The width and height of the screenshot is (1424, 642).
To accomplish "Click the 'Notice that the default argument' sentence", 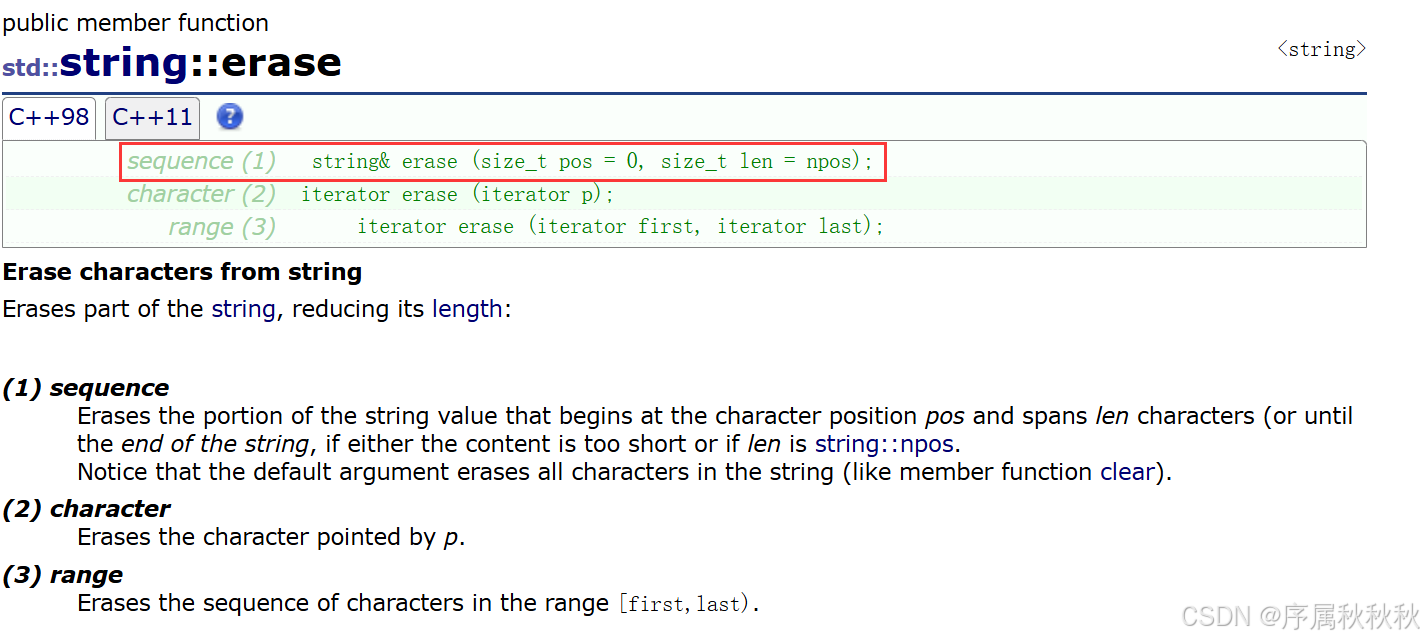I will pos(624,472).
